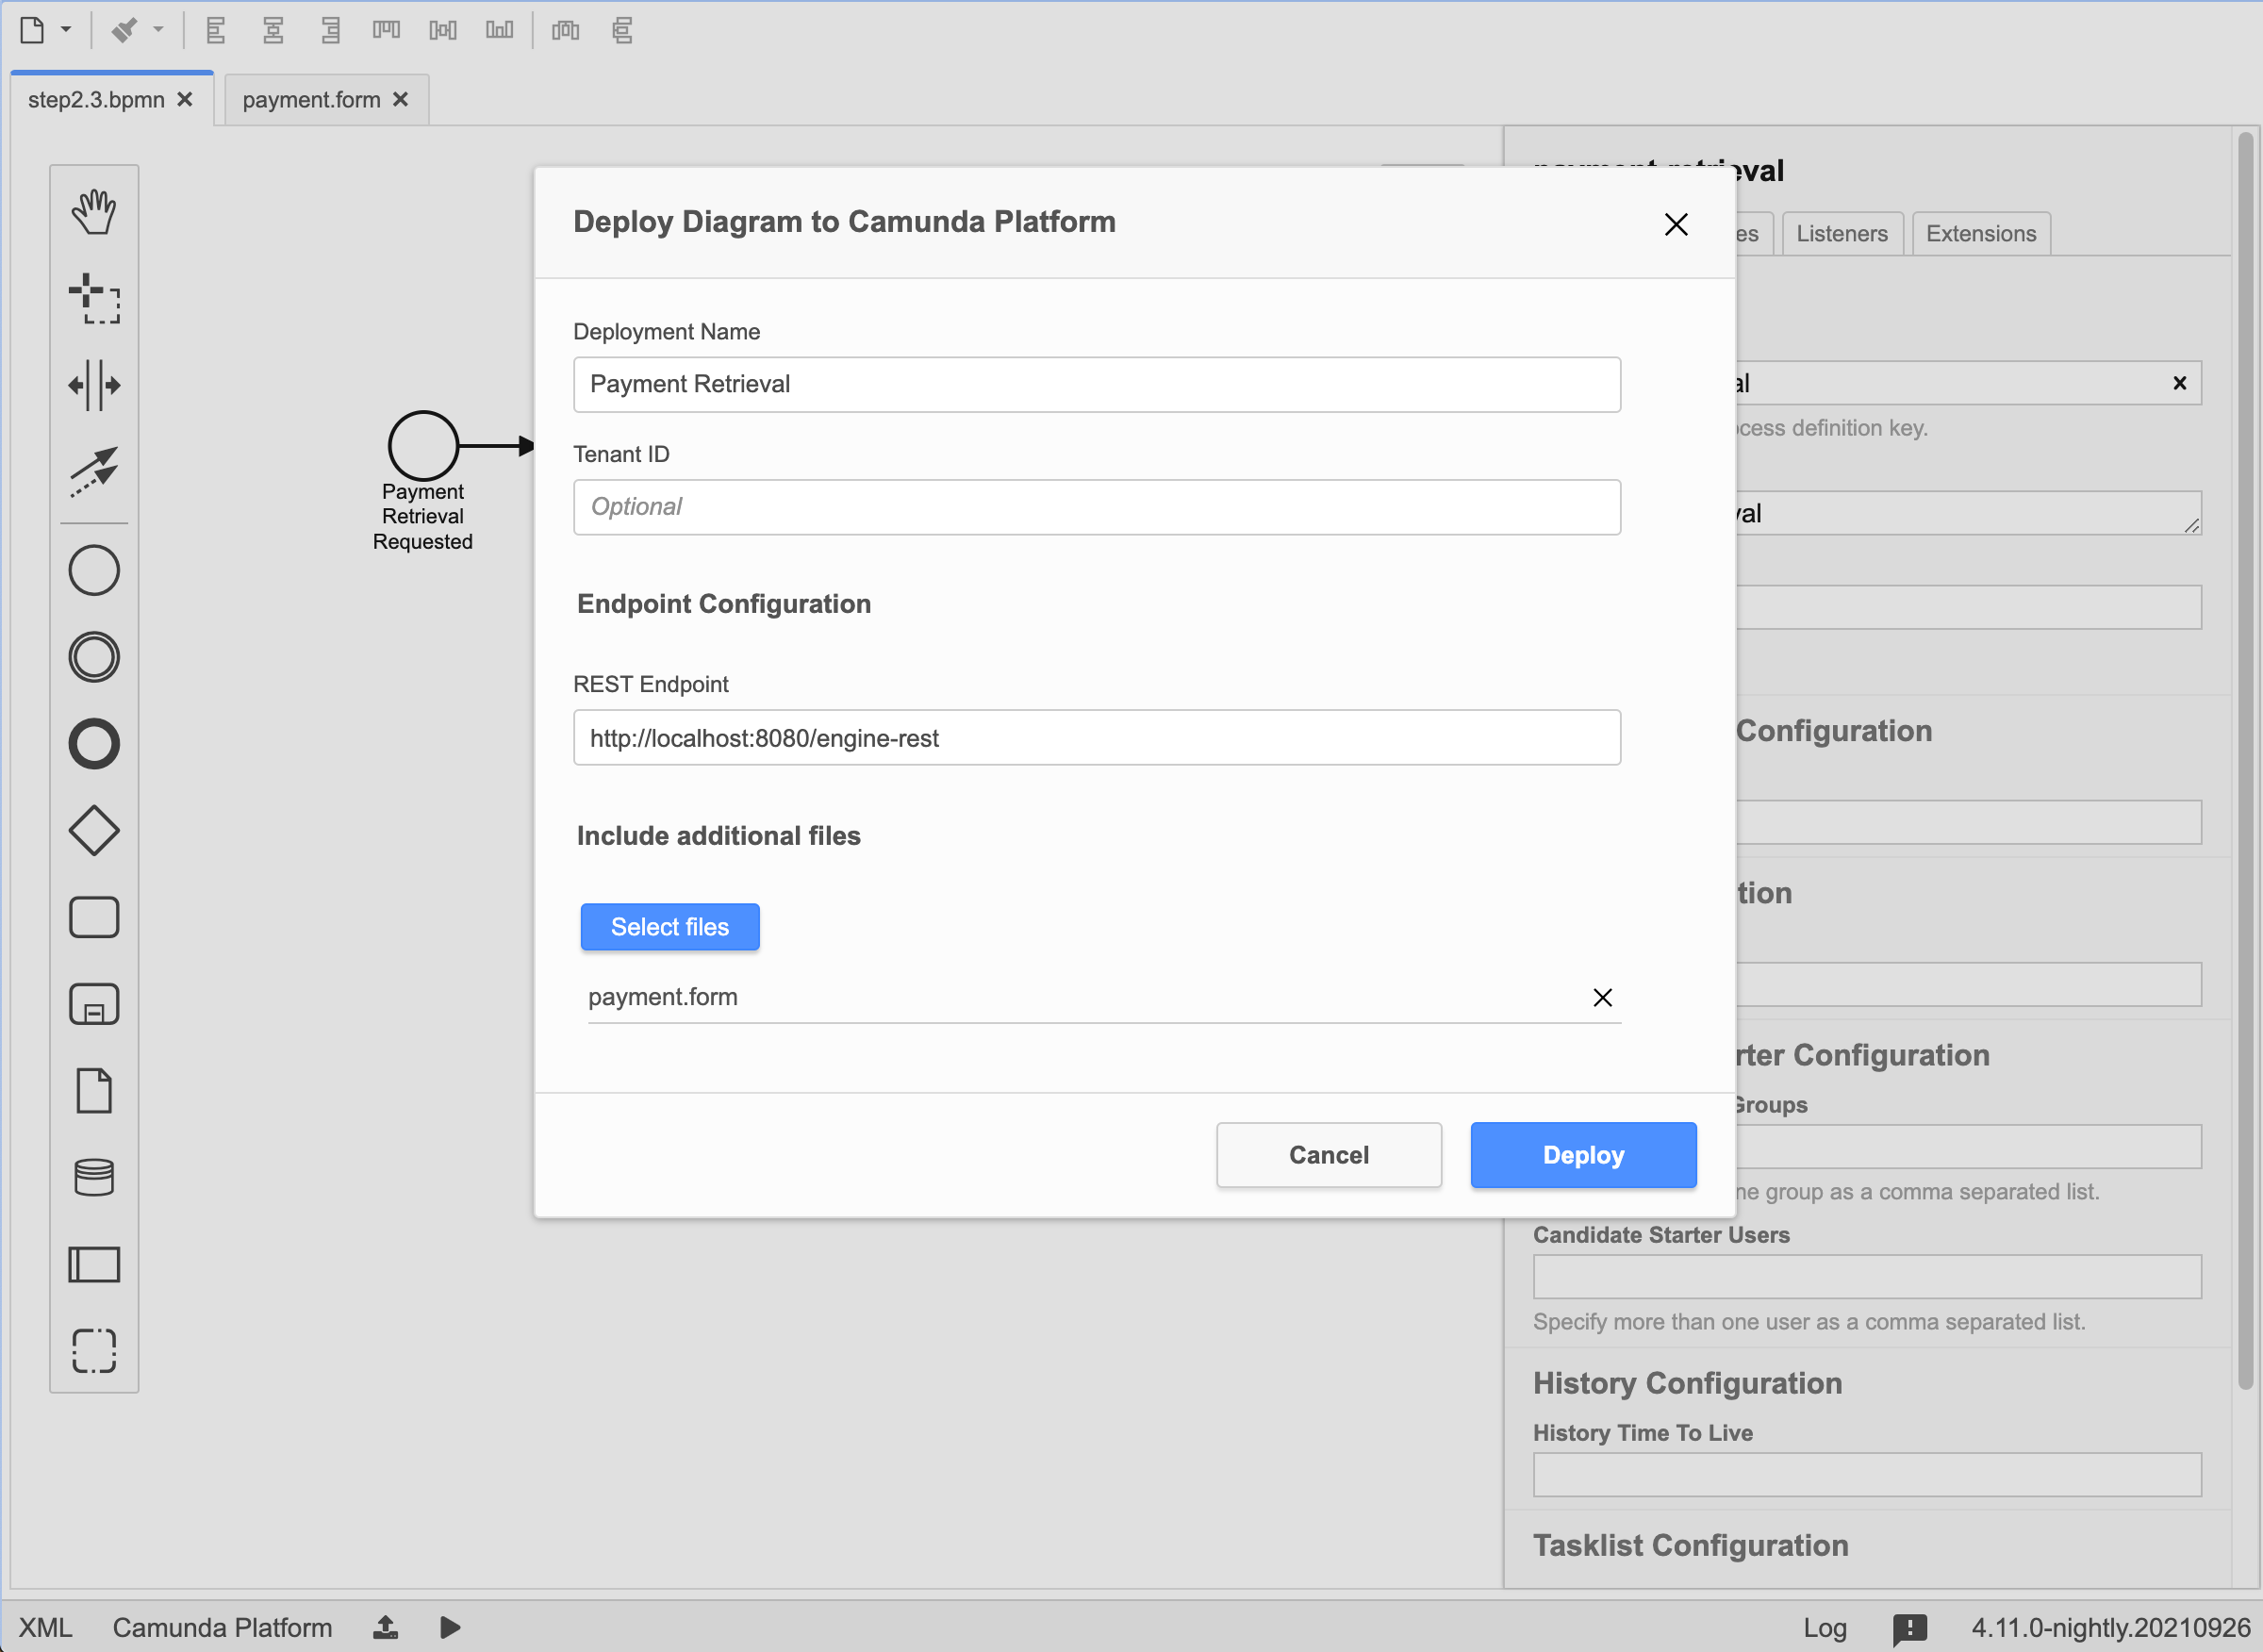Activate the Lasso selection tool
Viewport: 2263px width, 1652px height.
coord(94,298)
